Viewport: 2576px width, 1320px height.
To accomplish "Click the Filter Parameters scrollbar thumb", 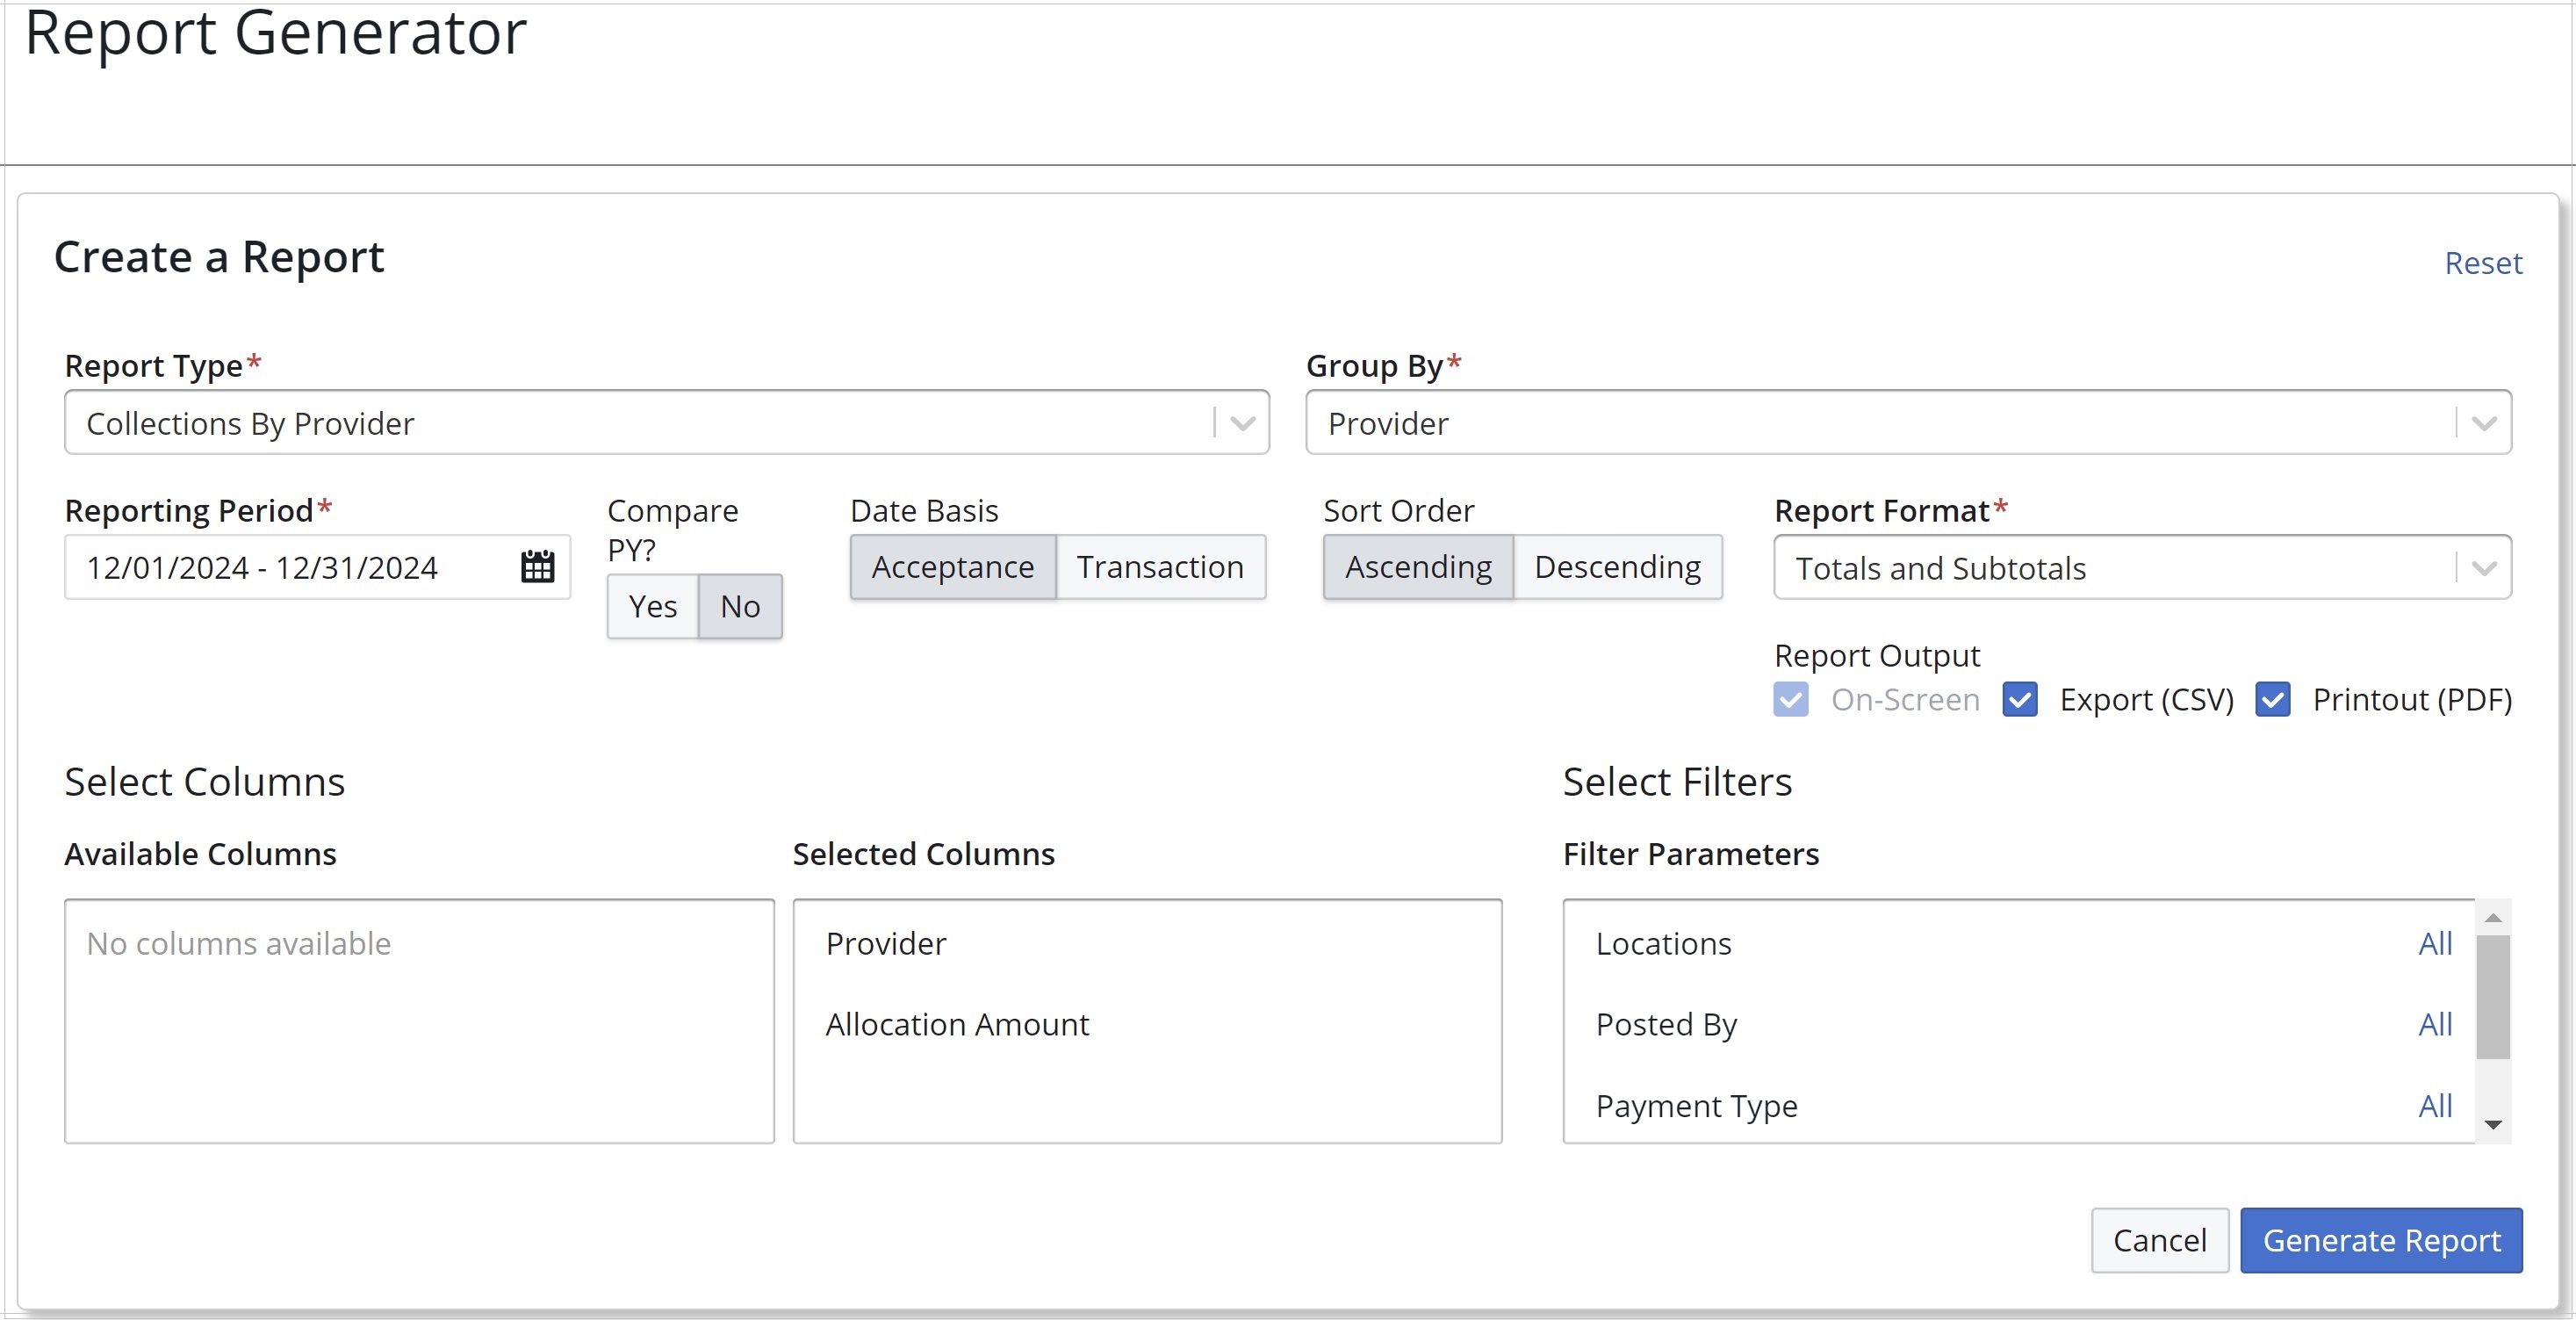I will click(2493, 996).
